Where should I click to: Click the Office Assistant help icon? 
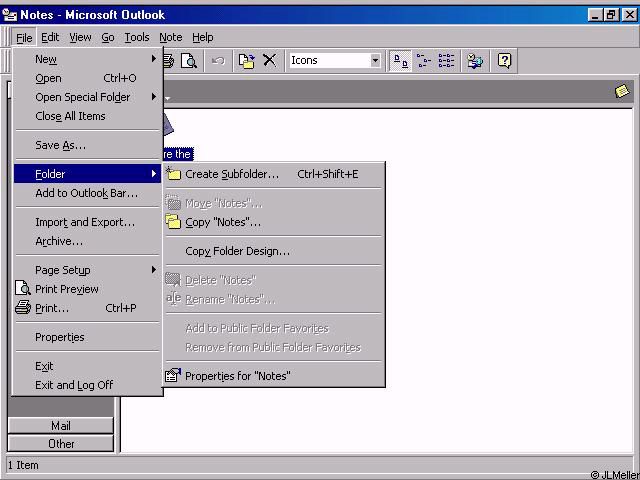504,61
